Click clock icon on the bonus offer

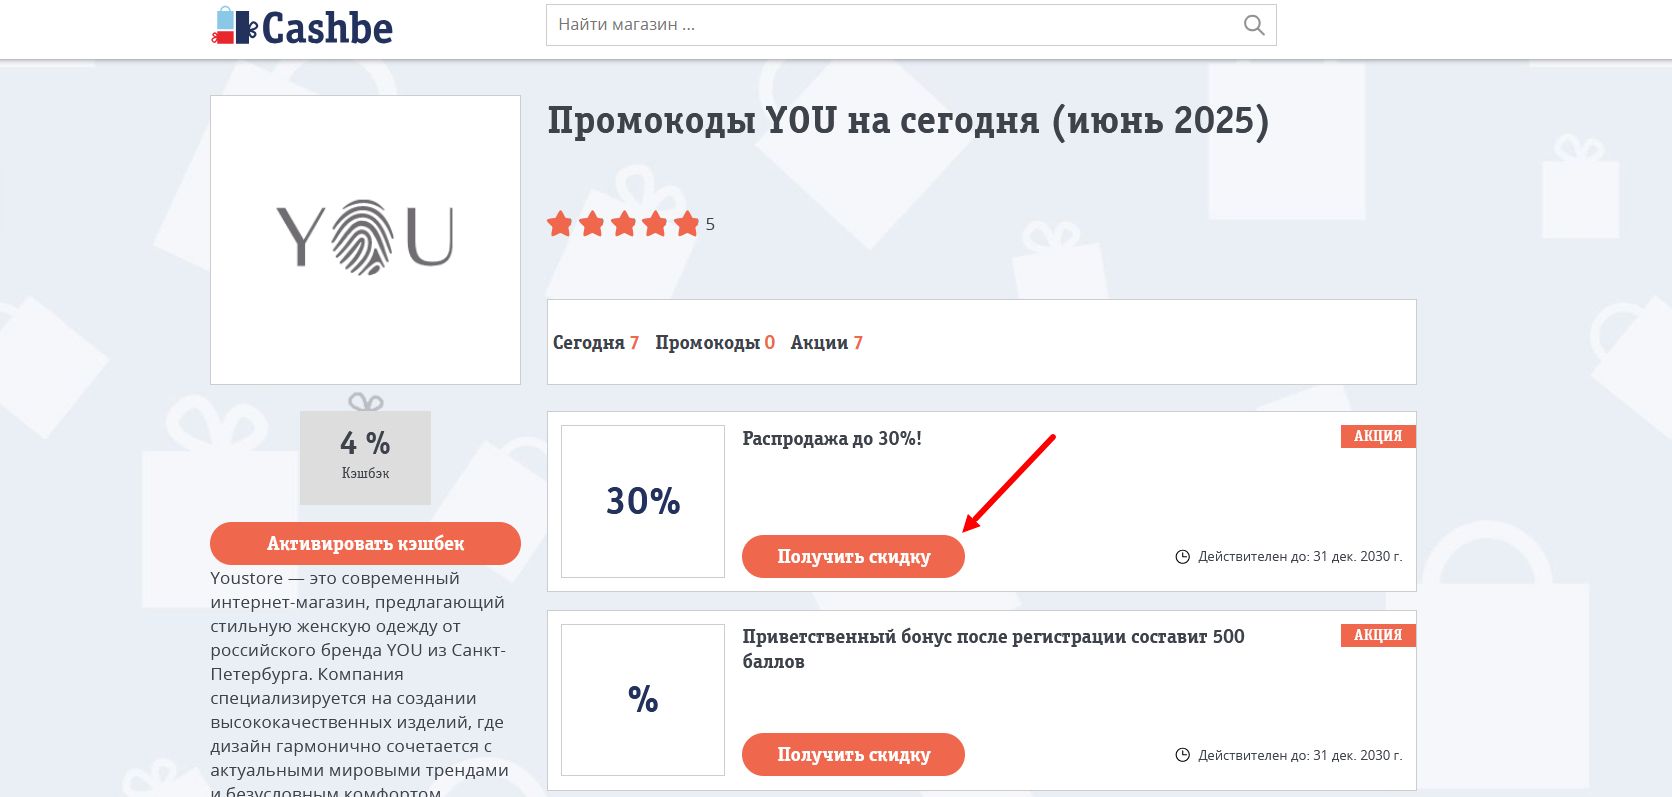[x=1182, y=755]
